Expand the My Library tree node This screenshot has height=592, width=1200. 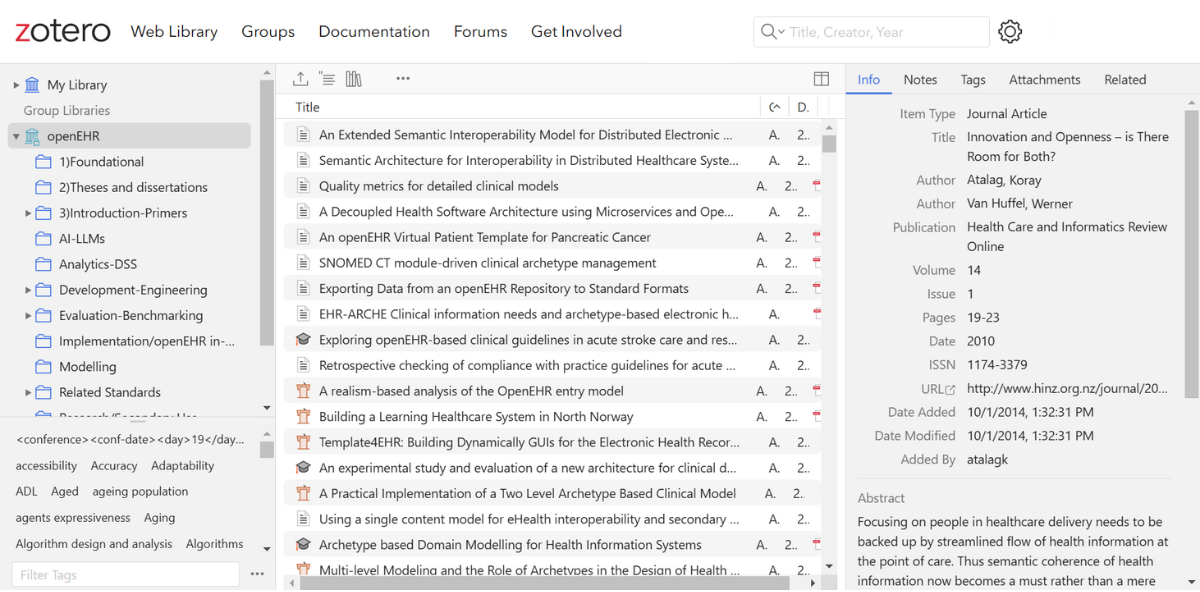click(x=16, y=85)
